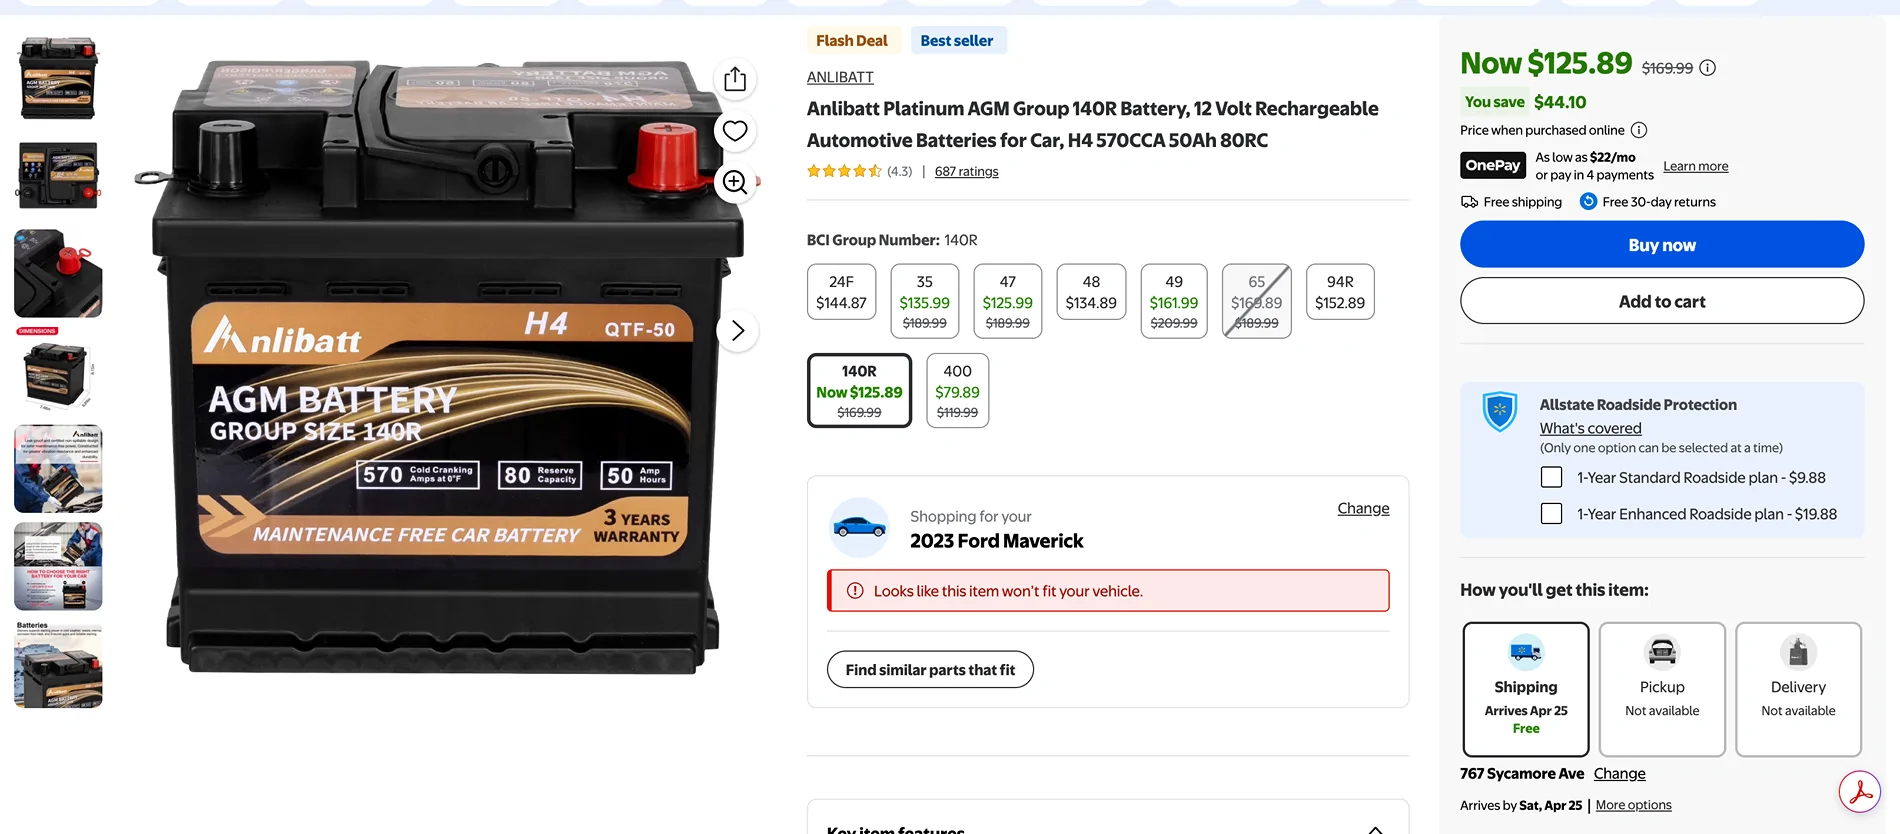Select the Dimensions thumbnail

(x=58, y=370)
